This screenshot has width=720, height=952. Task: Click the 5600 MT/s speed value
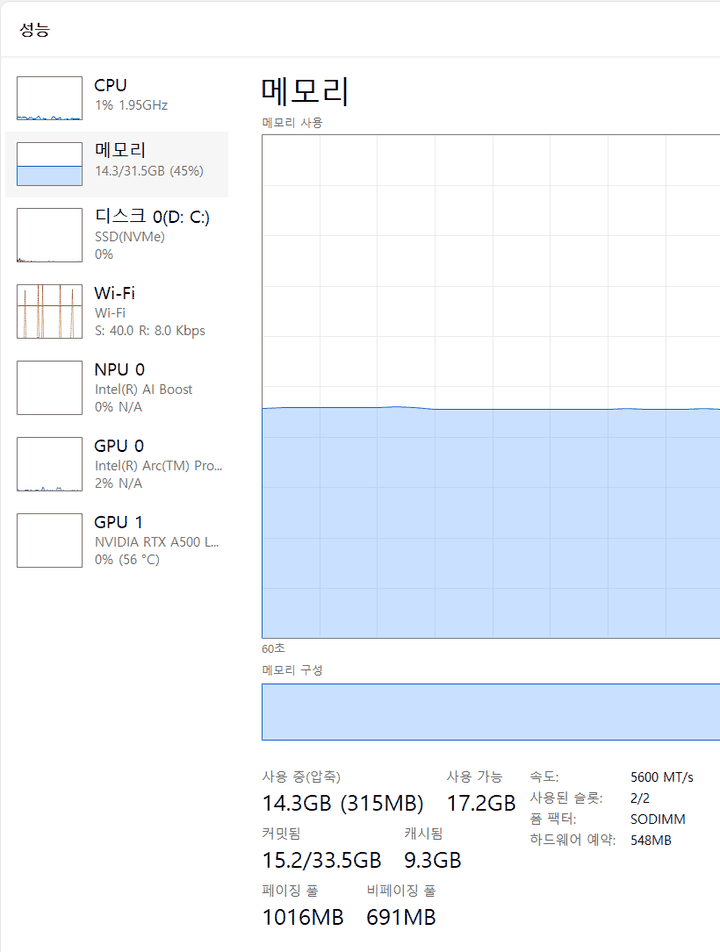coord(662,777)
